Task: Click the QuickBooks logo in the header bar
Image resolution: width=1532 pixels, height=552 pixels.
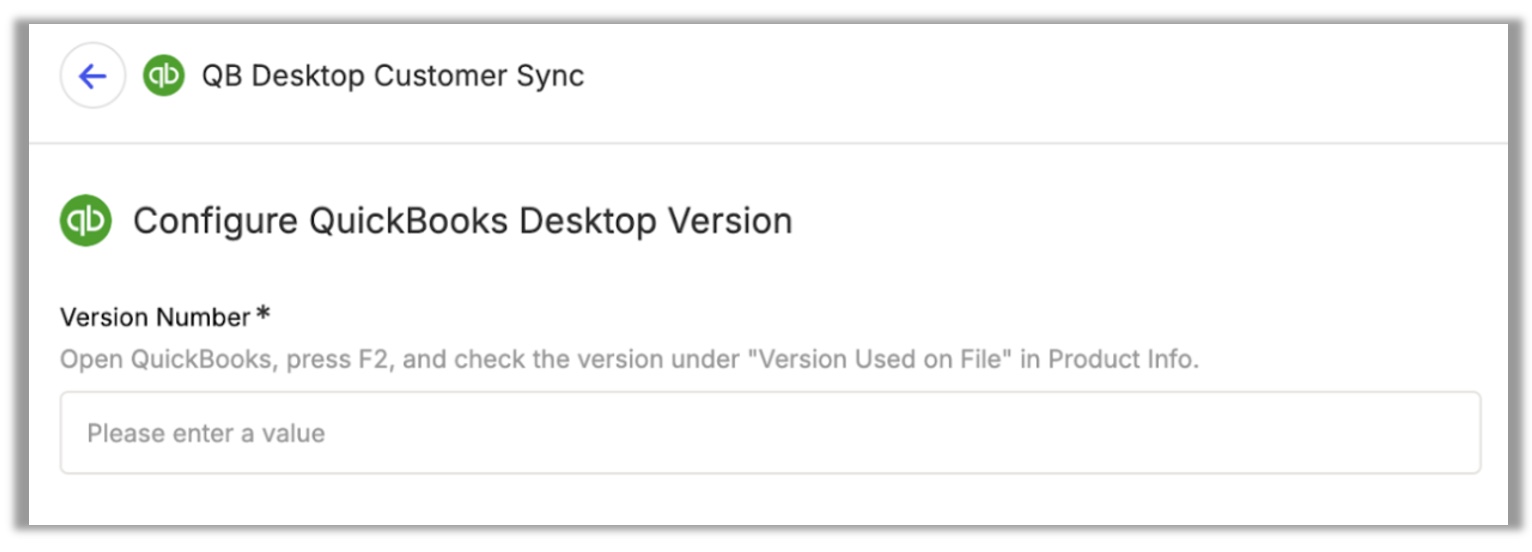Action: (163, 76)
